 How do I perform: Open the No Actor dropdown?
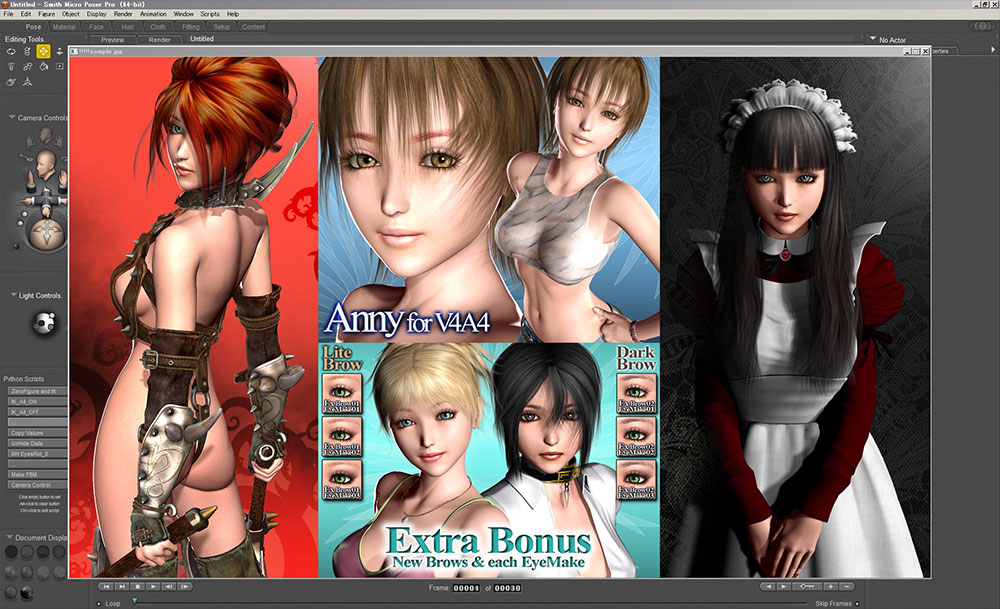tap(872, 39)
